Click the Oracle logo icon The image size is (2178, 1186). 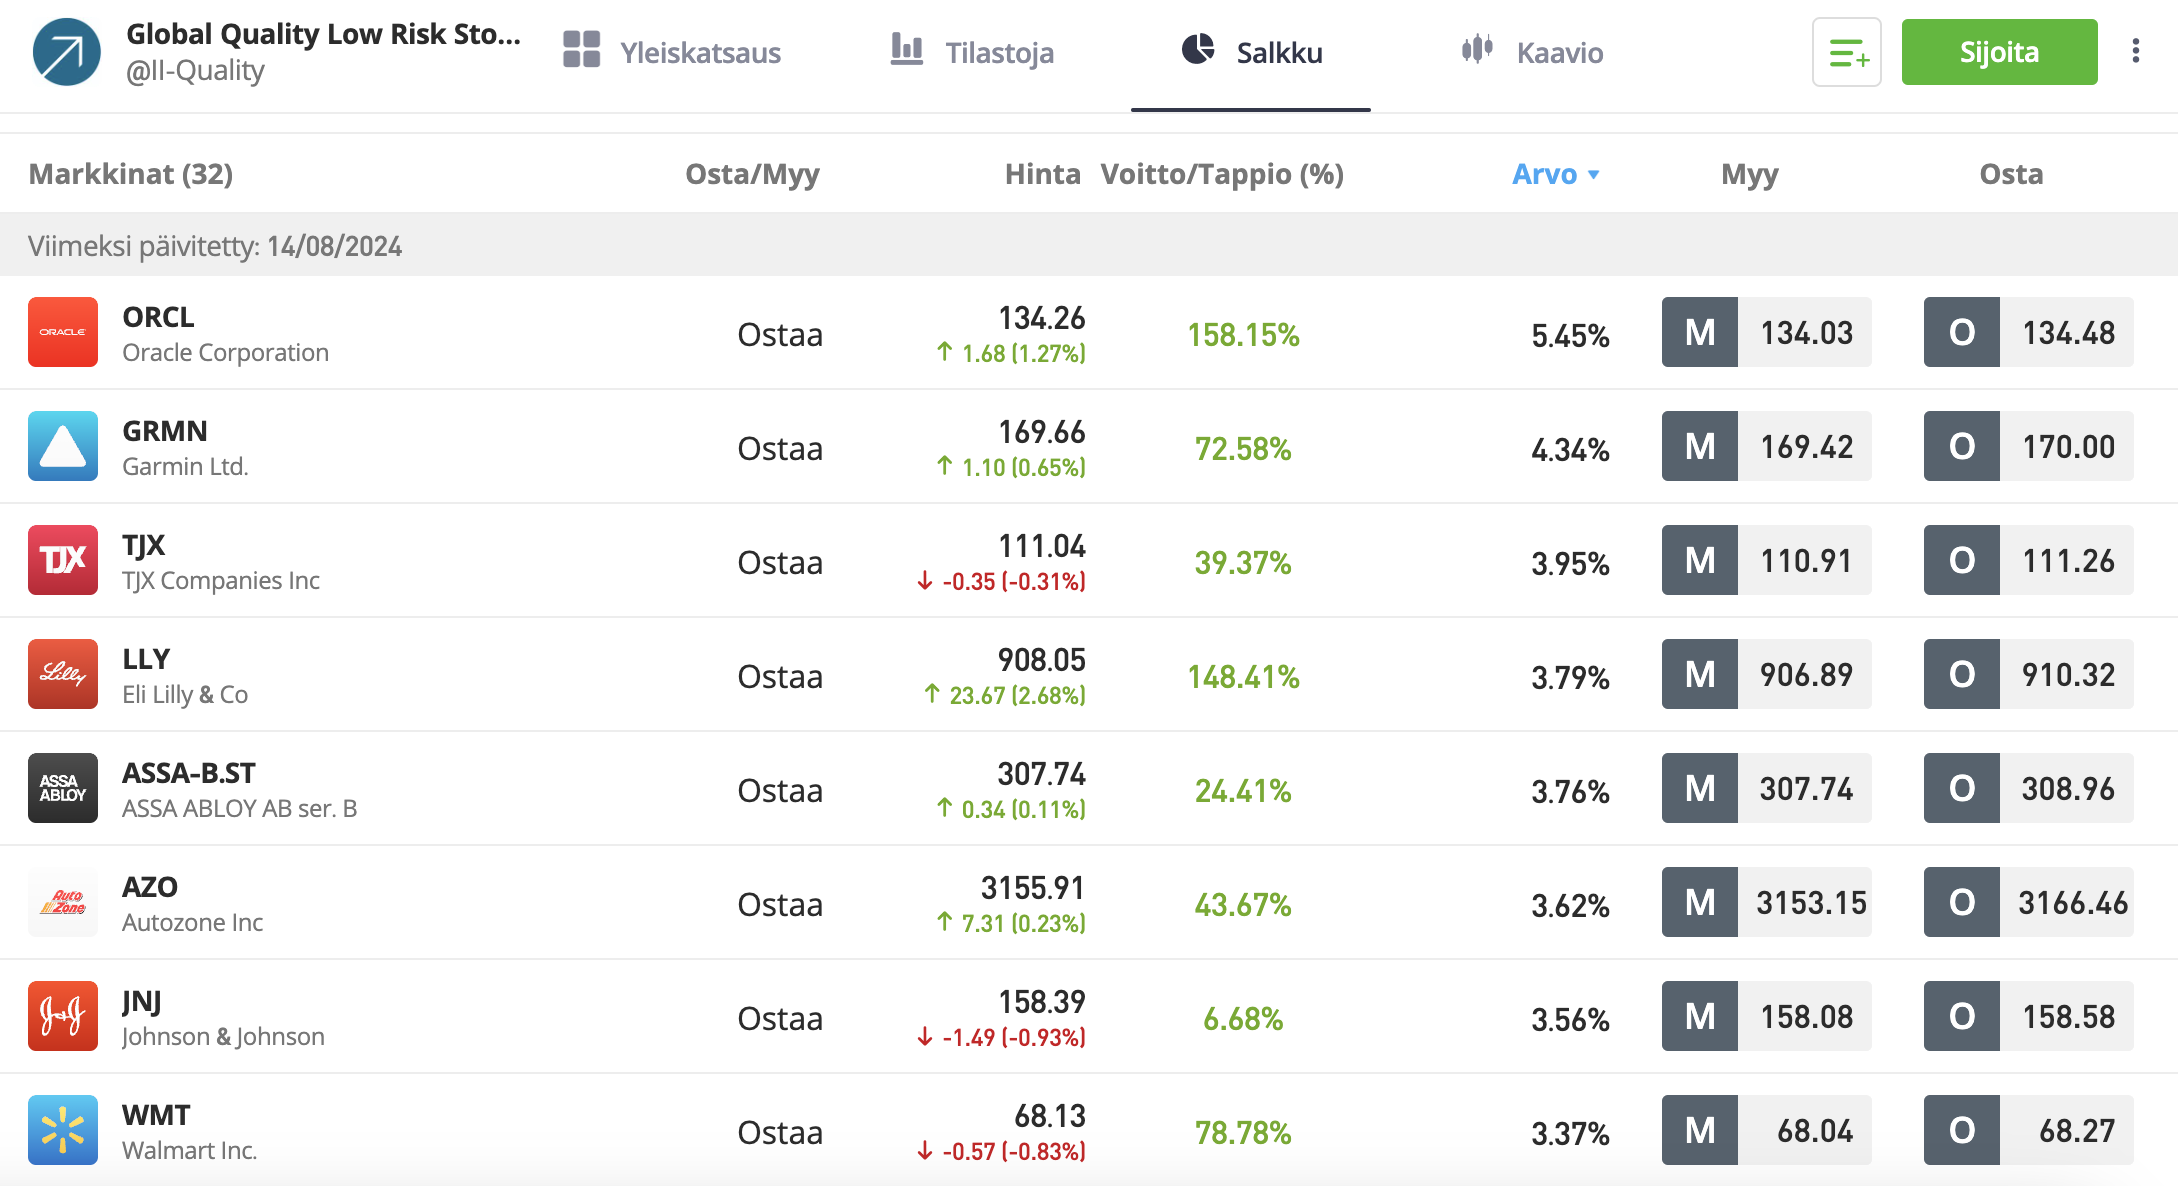click(63, 332)
